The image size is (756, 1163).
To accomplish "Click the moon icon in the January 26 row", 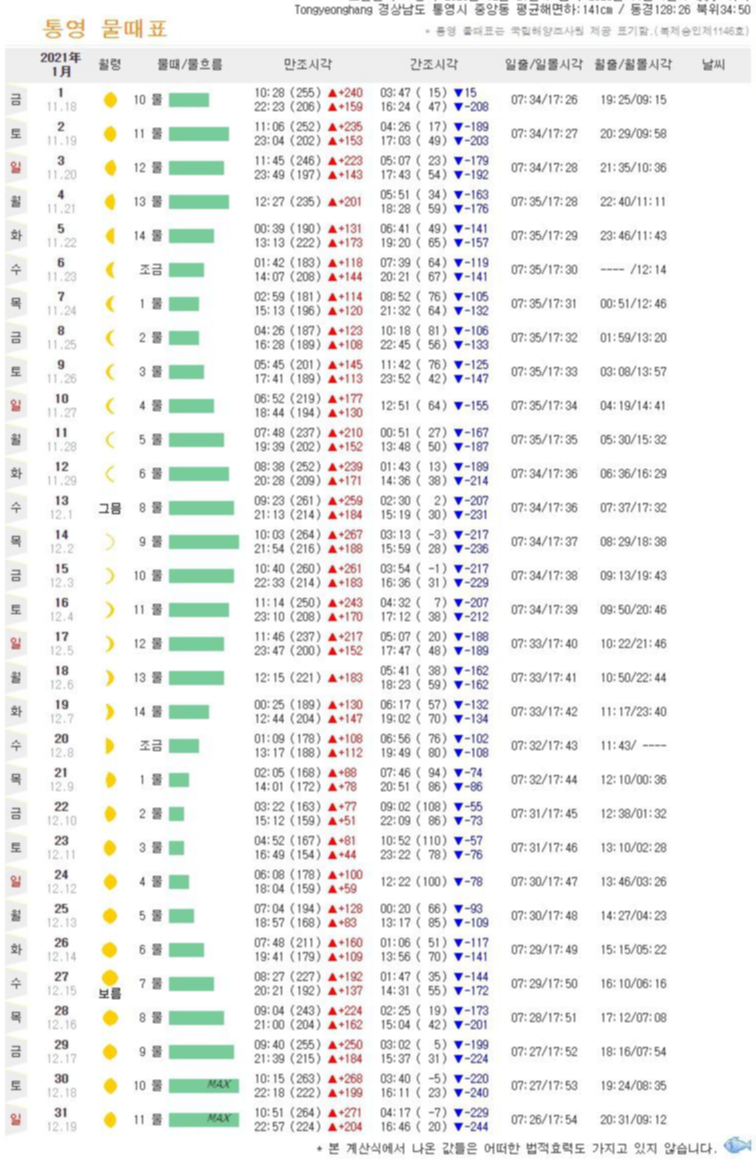I will click(x=110, y=949).
